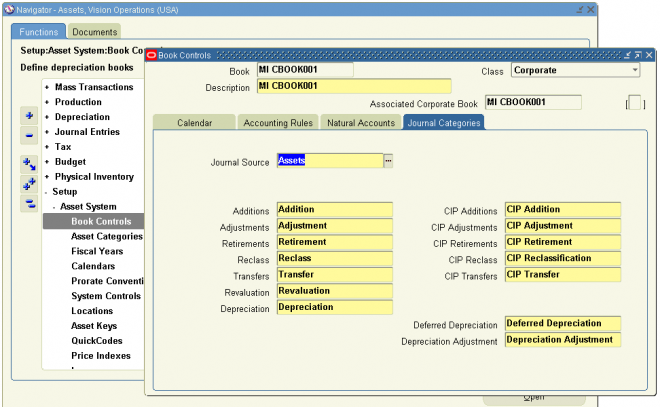Open the Class dropdown showing Corporate
This screenshot has height=407, width=660.
(x=576, y=70)
